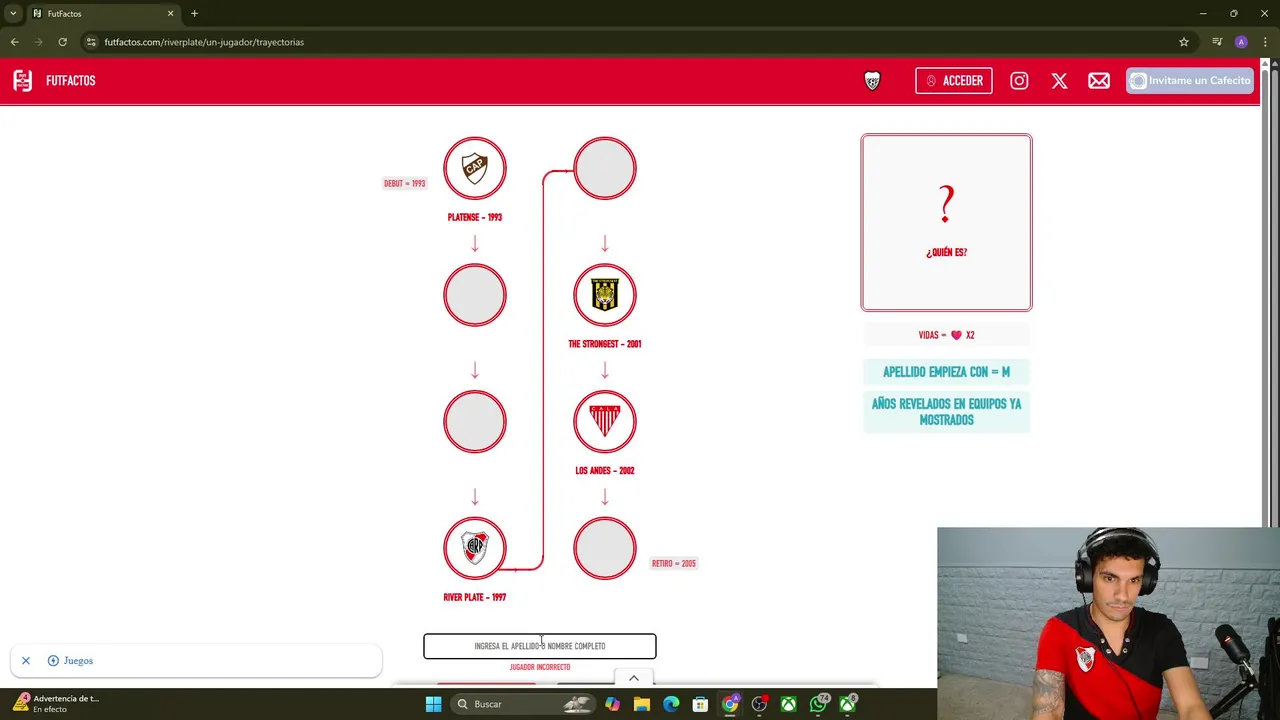Open Chrome media control icon in toolbar

[1217, 42]
